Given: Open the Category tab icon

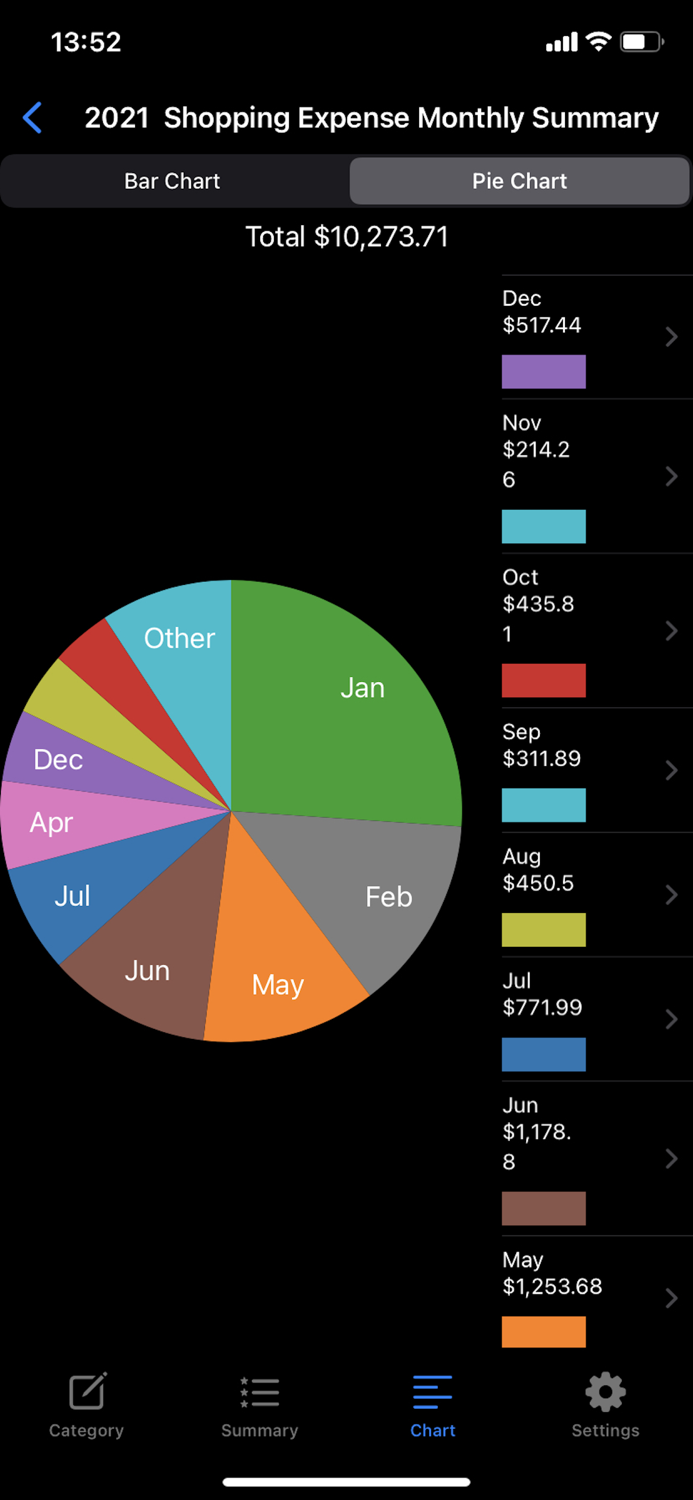Looking at the screenshot, I should pos(86,1391).
